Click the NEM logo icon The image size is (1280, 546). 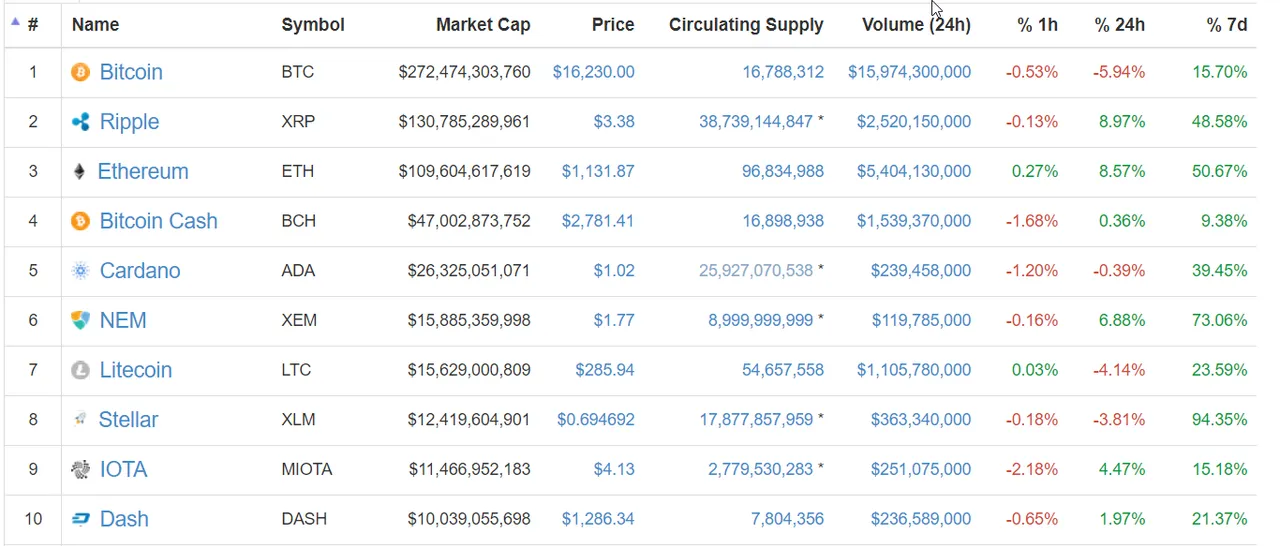pyautogui.click(x=80, y=320)
